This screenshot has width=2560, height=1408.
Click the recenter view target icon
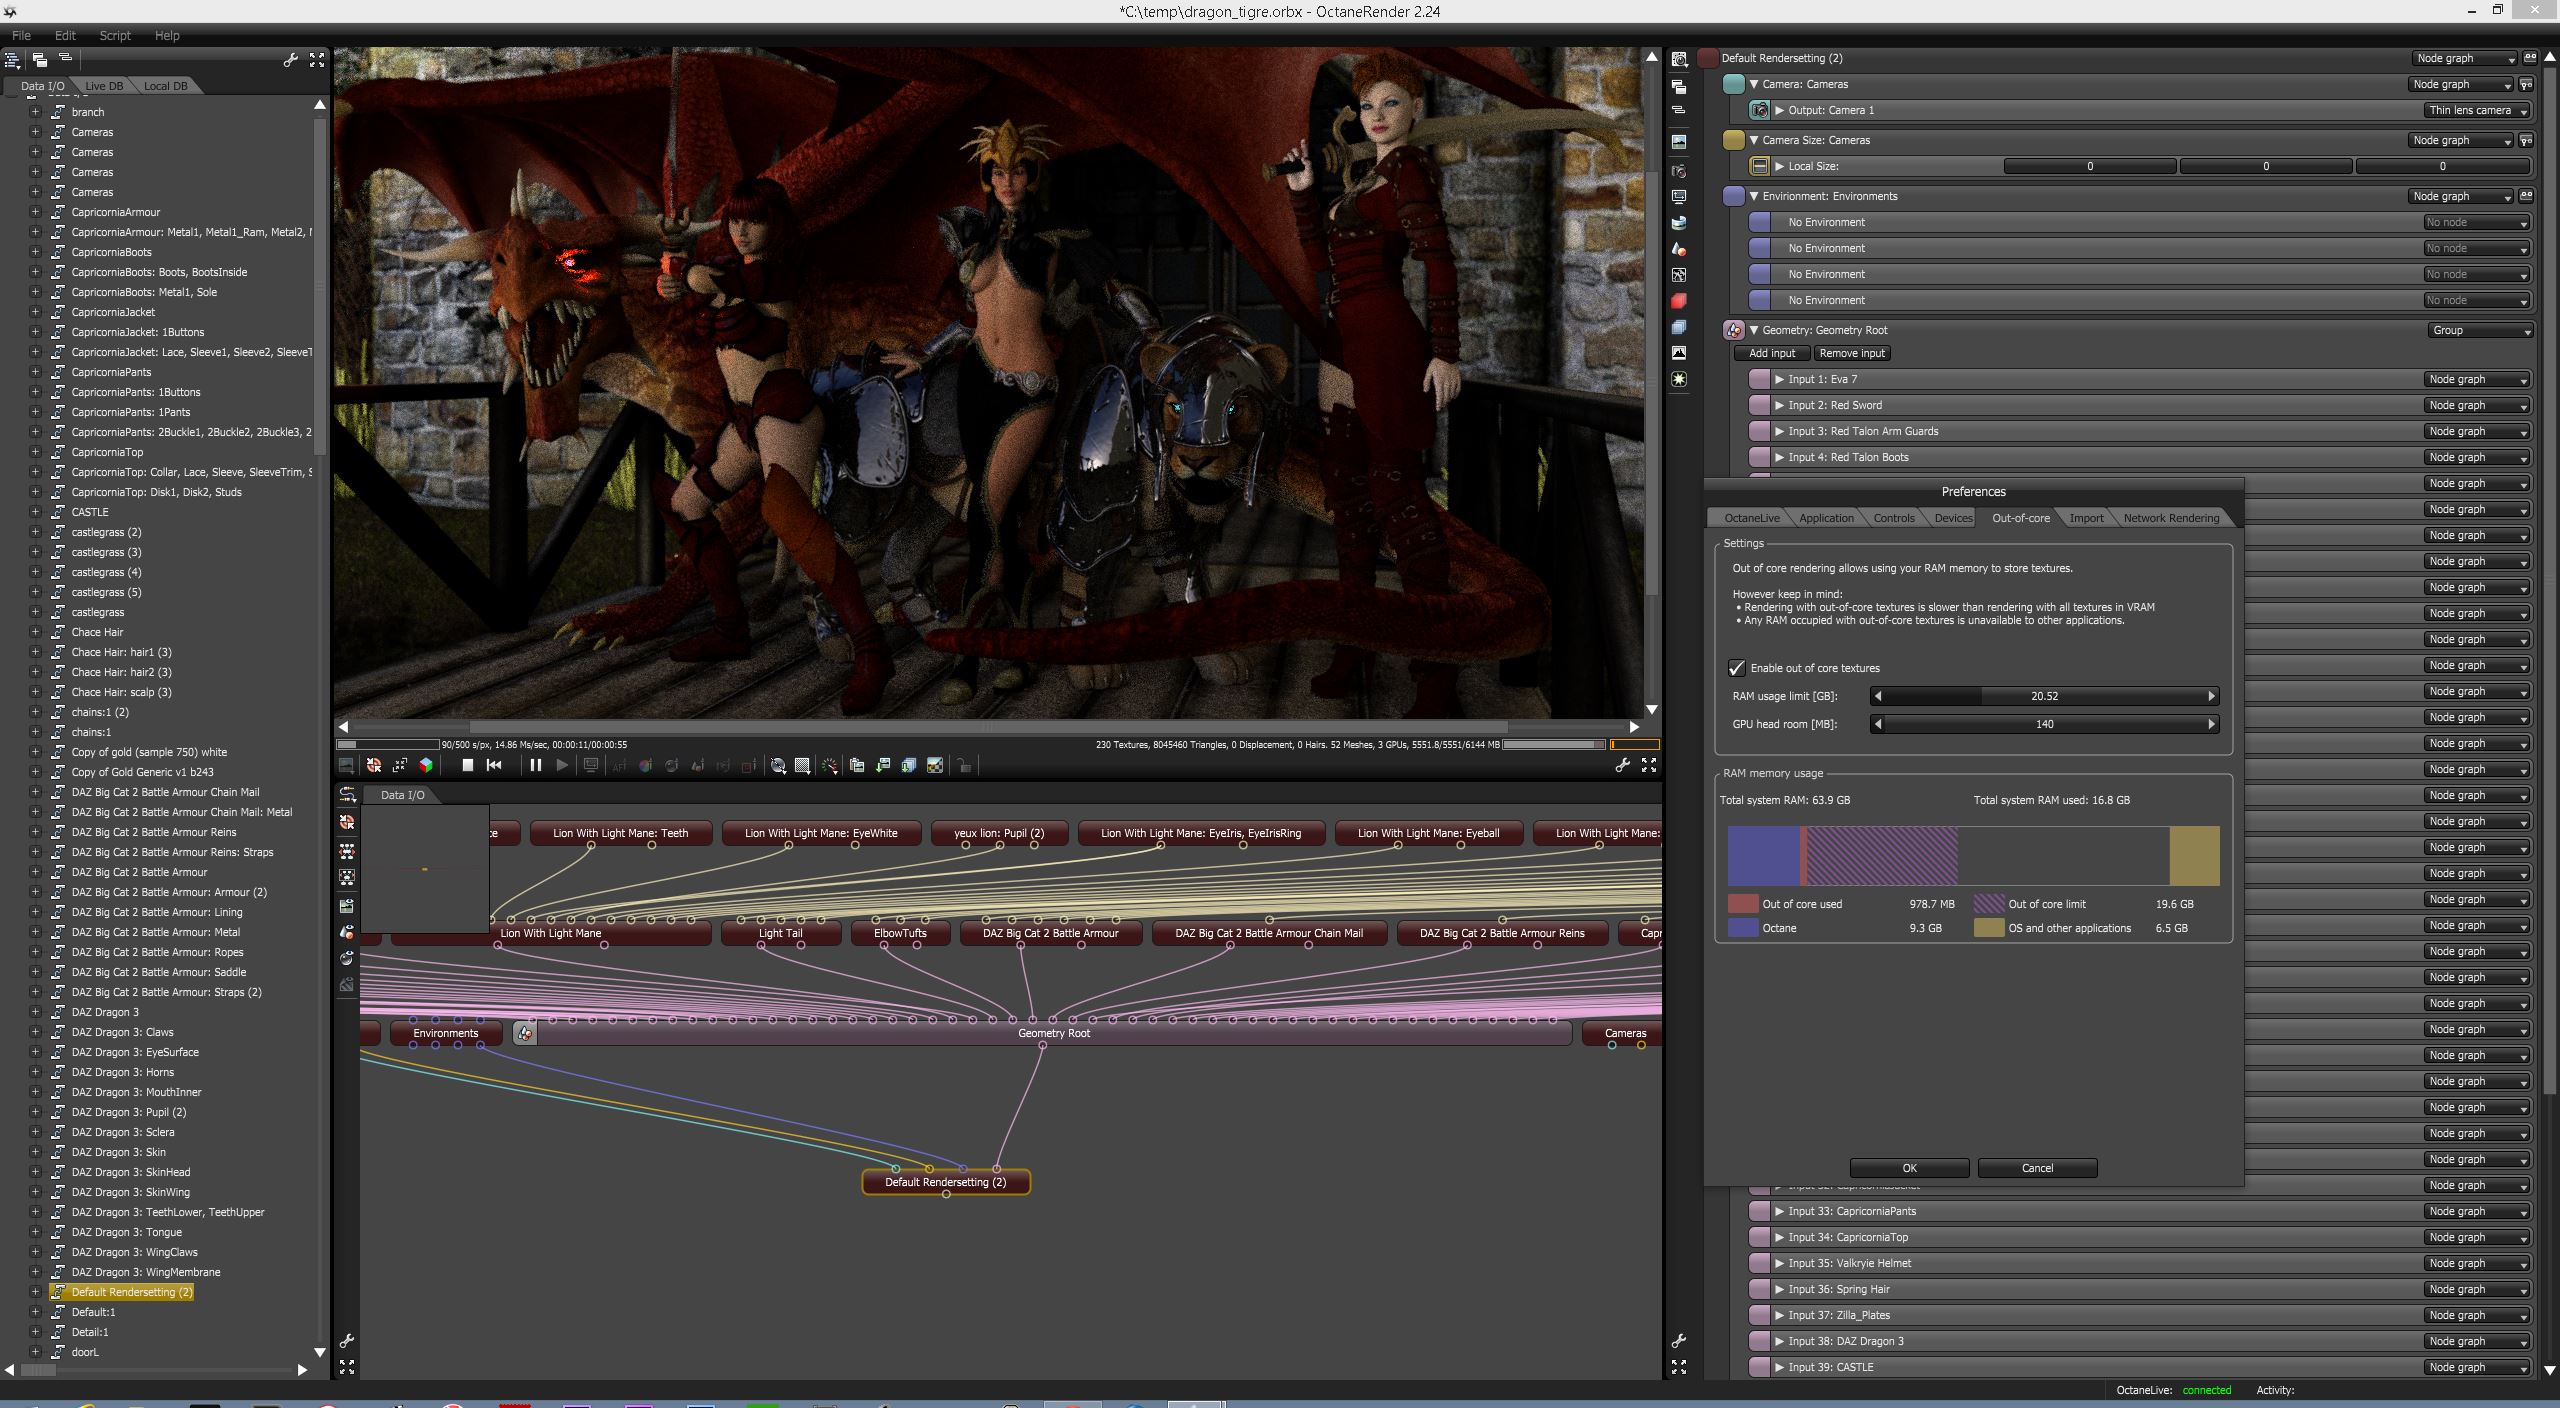pyautogui.click(x=373, y=765)
